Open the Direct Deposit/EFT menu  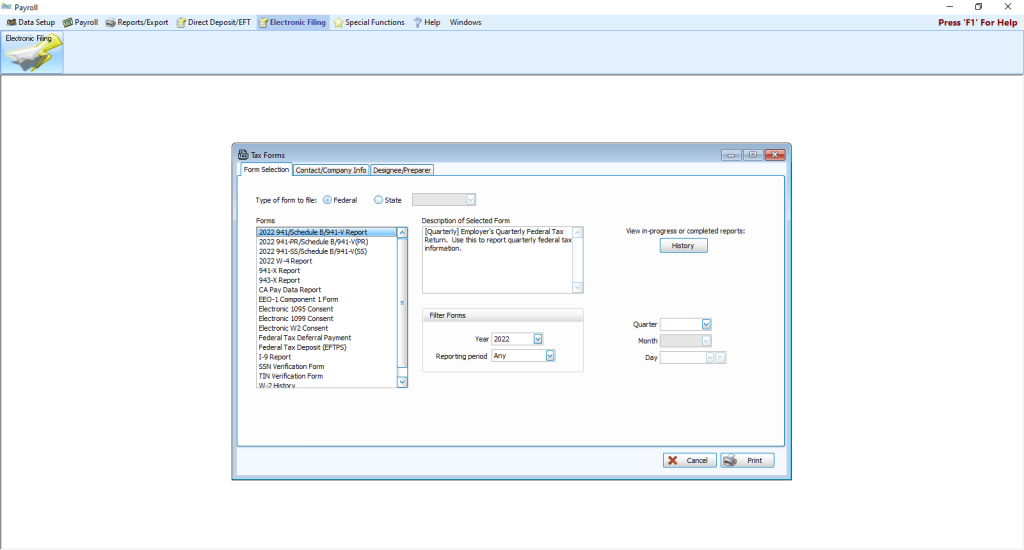coord(213,22)
